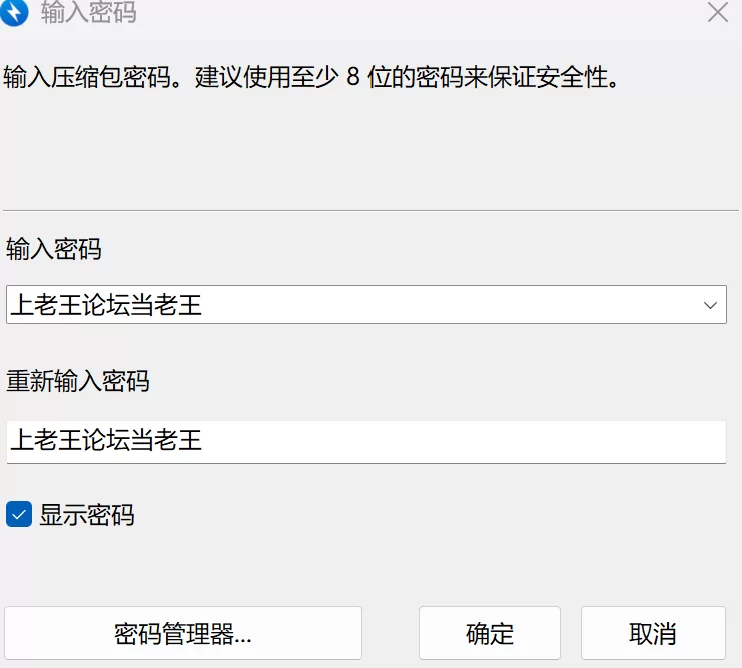Click the blue lightning app icon in title bar

tap(14, 13)
